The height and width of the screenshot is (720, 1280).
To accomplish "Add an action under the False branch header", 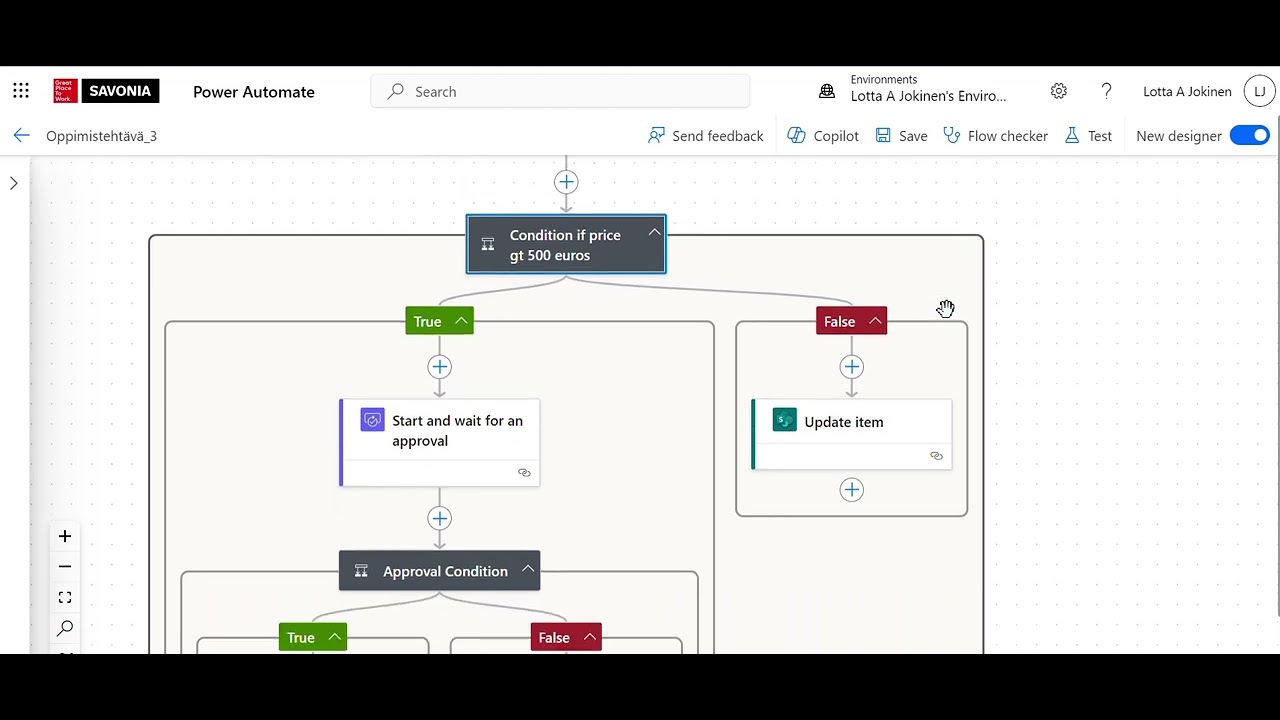I will (x=851, y=367).
